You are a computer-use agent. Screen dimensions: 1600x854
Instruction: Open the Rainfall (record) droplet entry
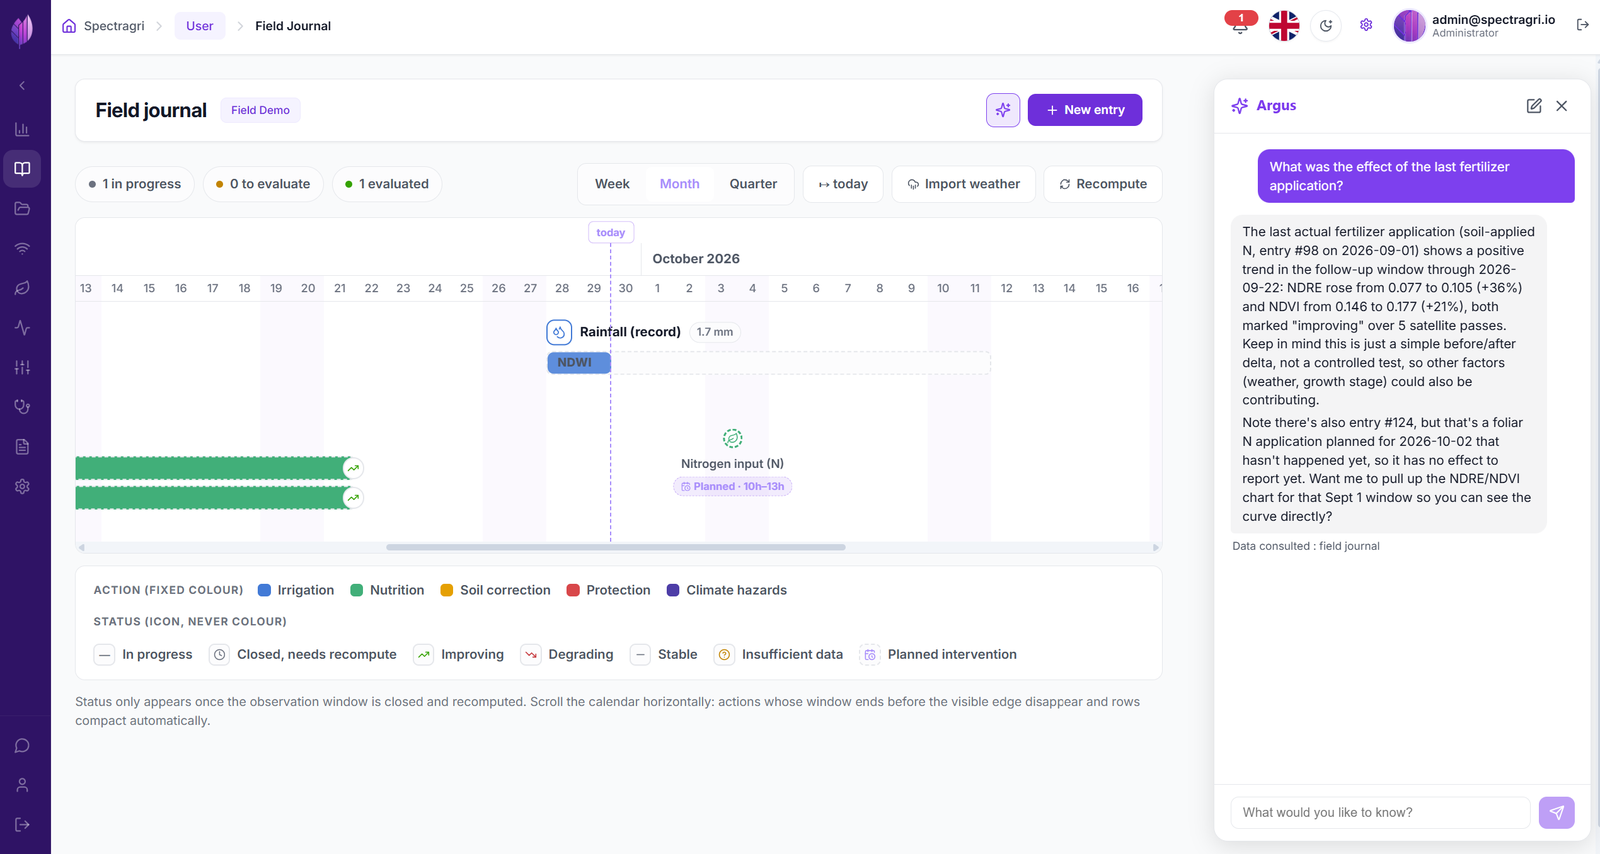pos(559,332)
